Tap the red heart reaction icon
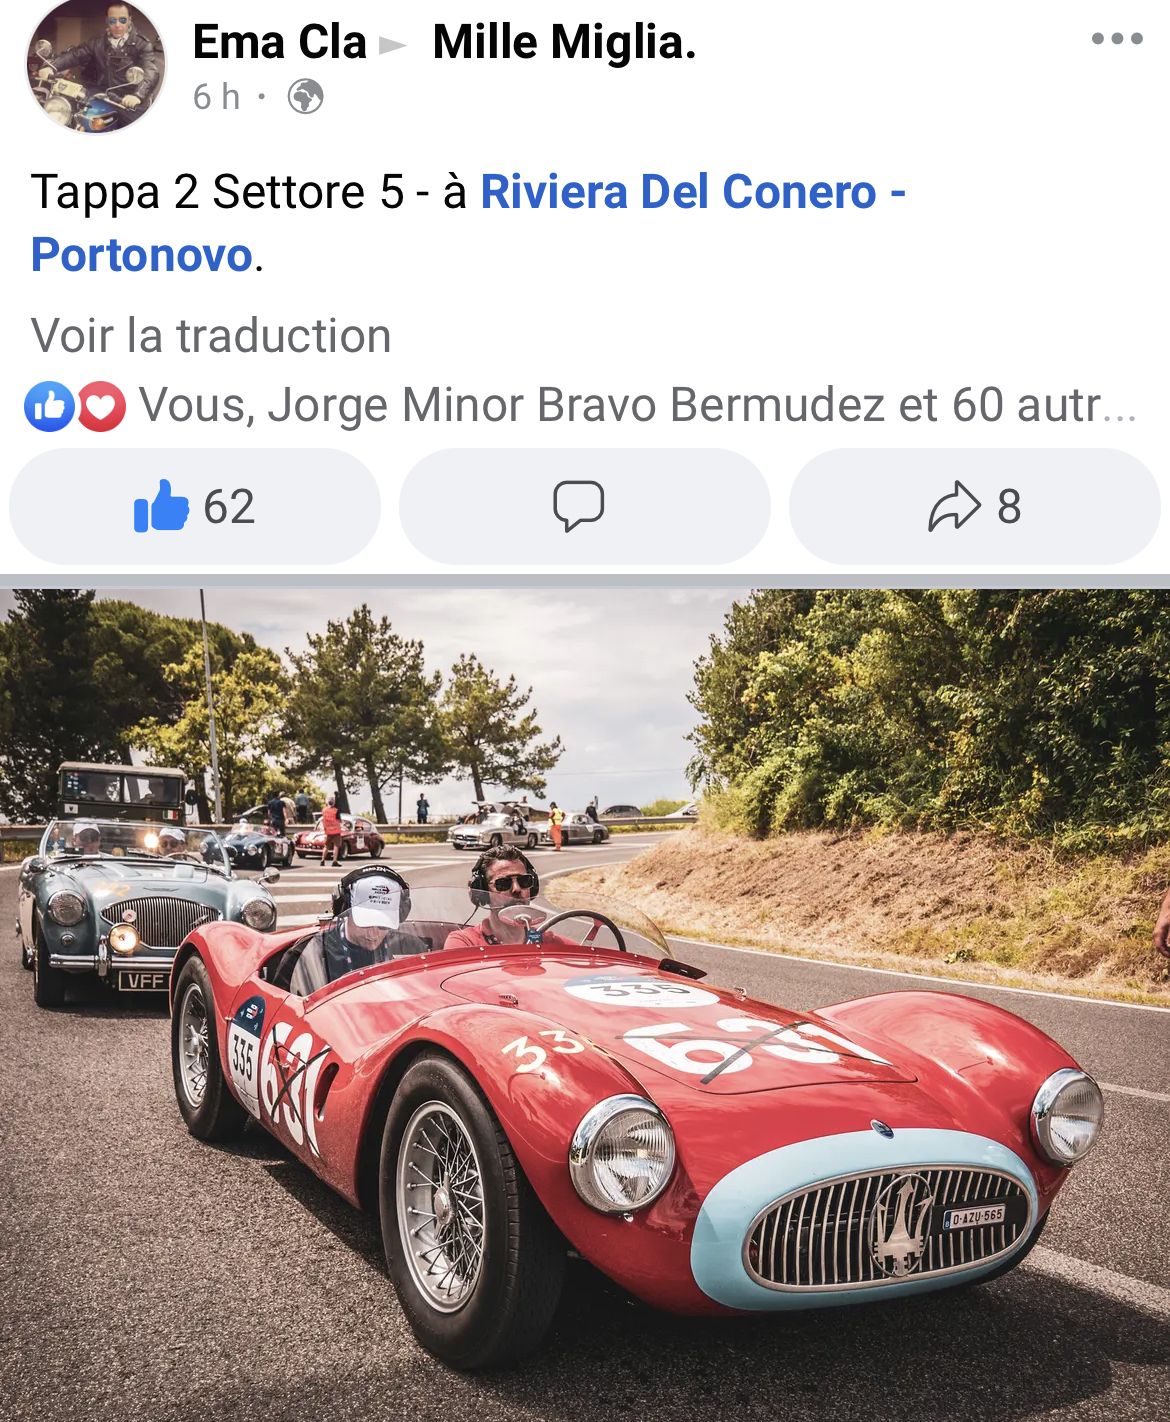The height and width of the screenshot is (1422, 1170). coord(100,407)
